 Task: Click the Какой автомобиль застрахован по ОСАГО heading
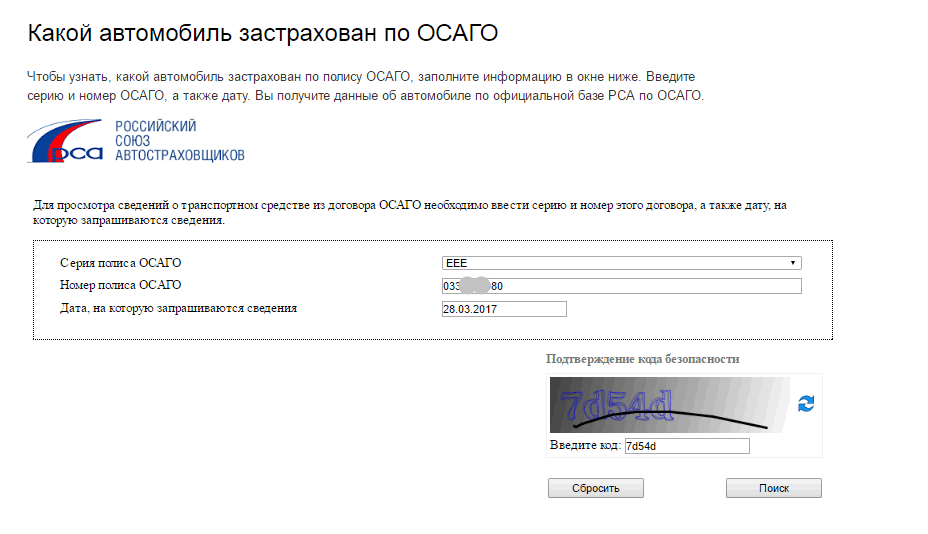point(263,33)
